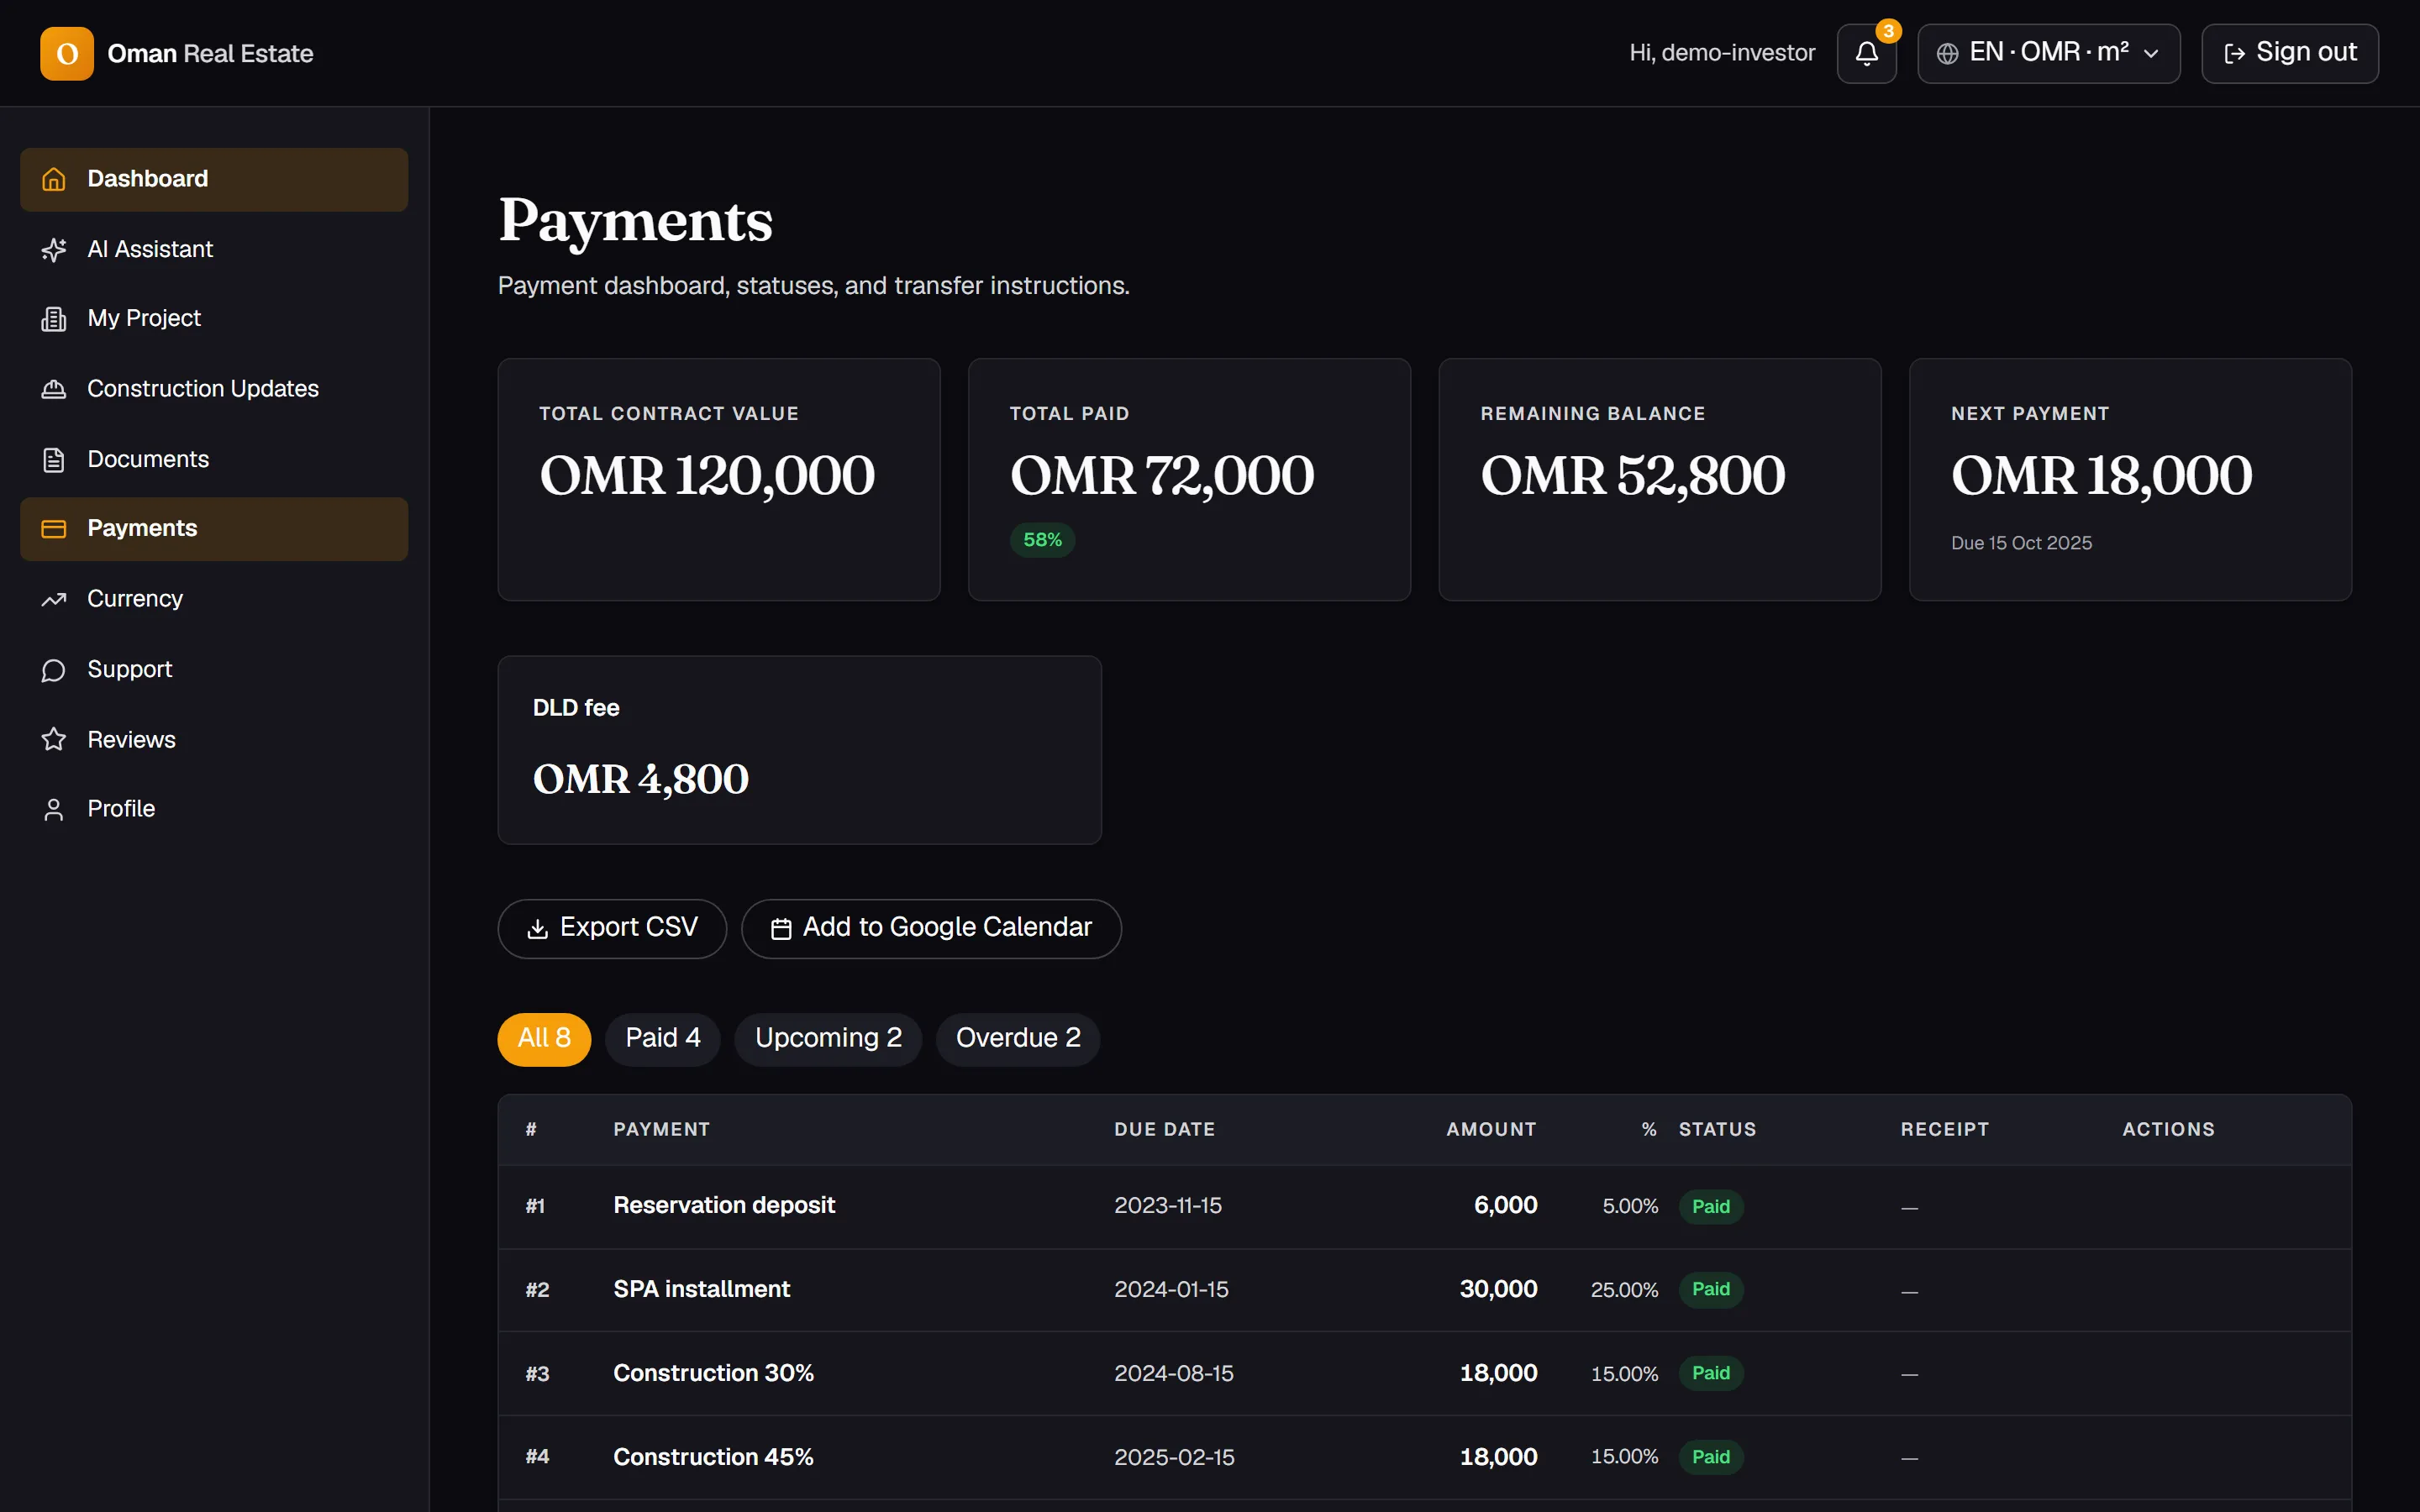This screenshot has width=2420, height=1512.
Task: Click the 6,000 amount cell
Action: coord(1506,1206)
